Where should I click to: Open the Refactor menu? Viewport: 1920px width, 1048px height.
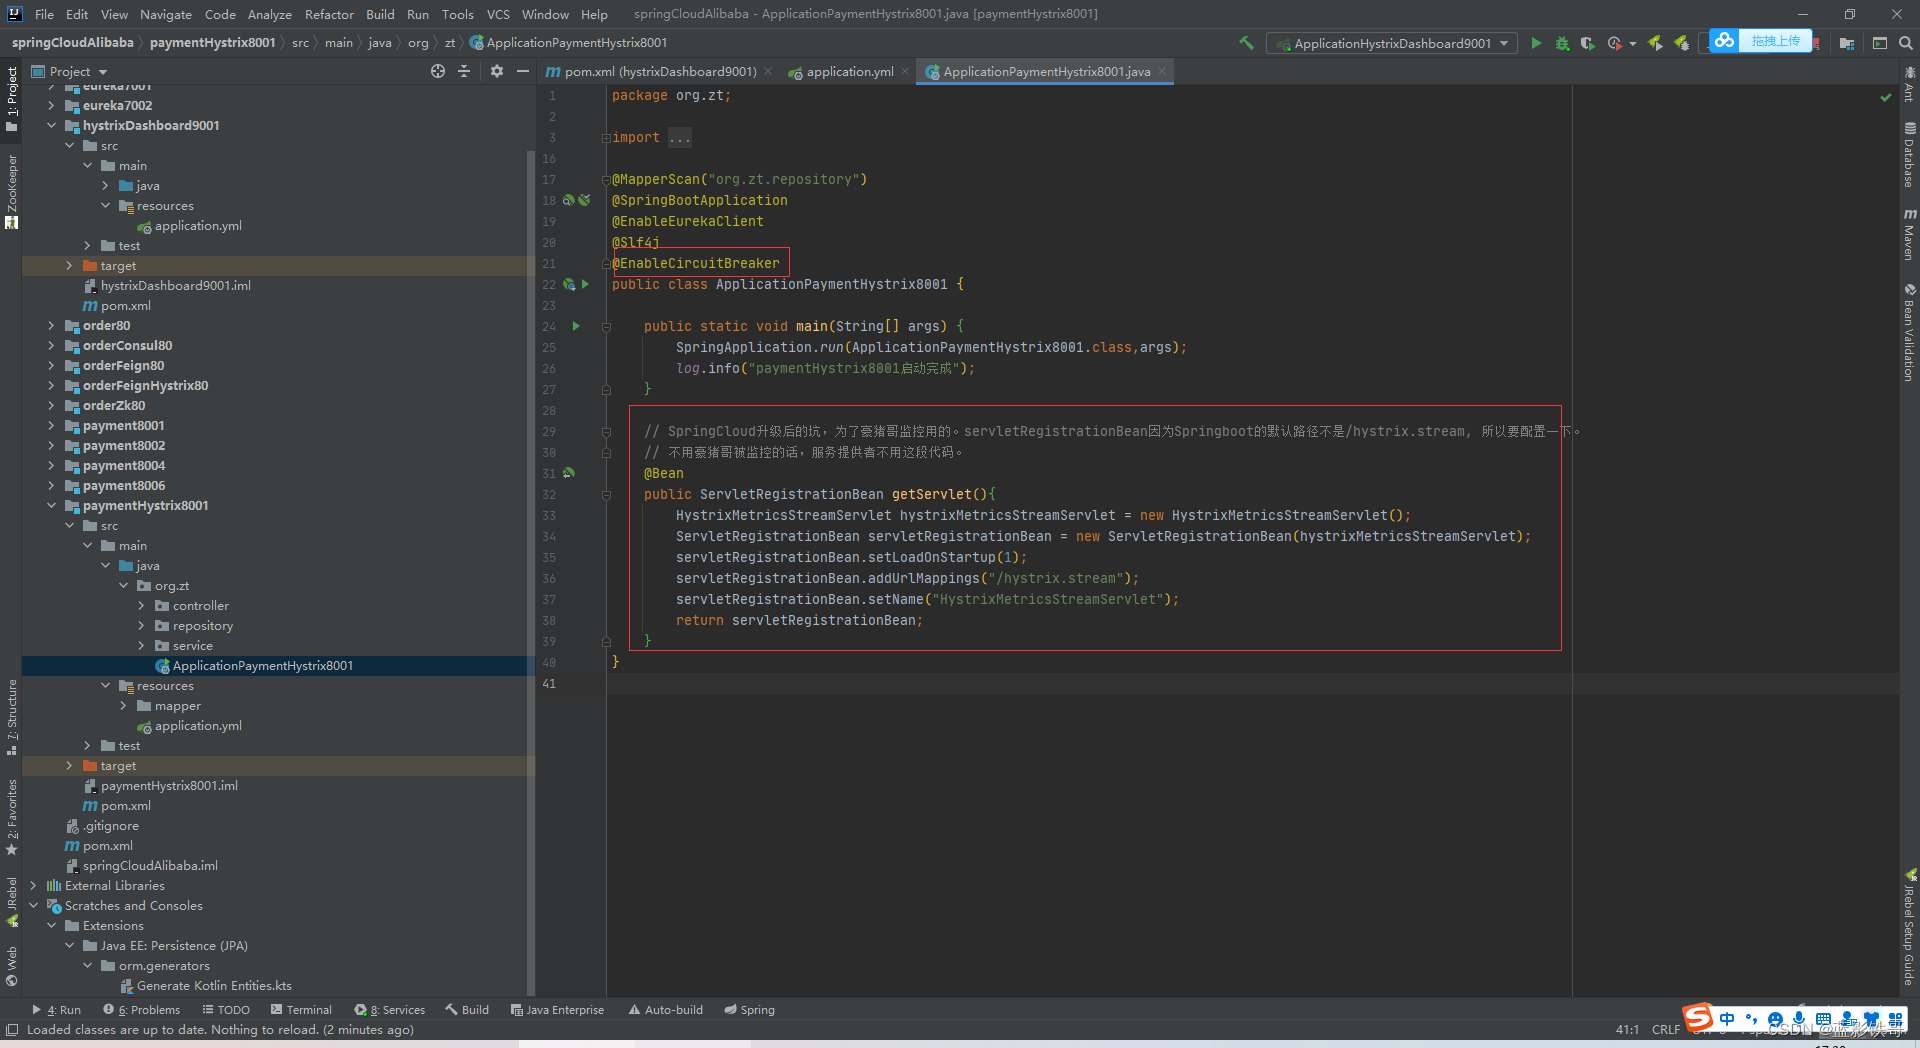[329, 14]
